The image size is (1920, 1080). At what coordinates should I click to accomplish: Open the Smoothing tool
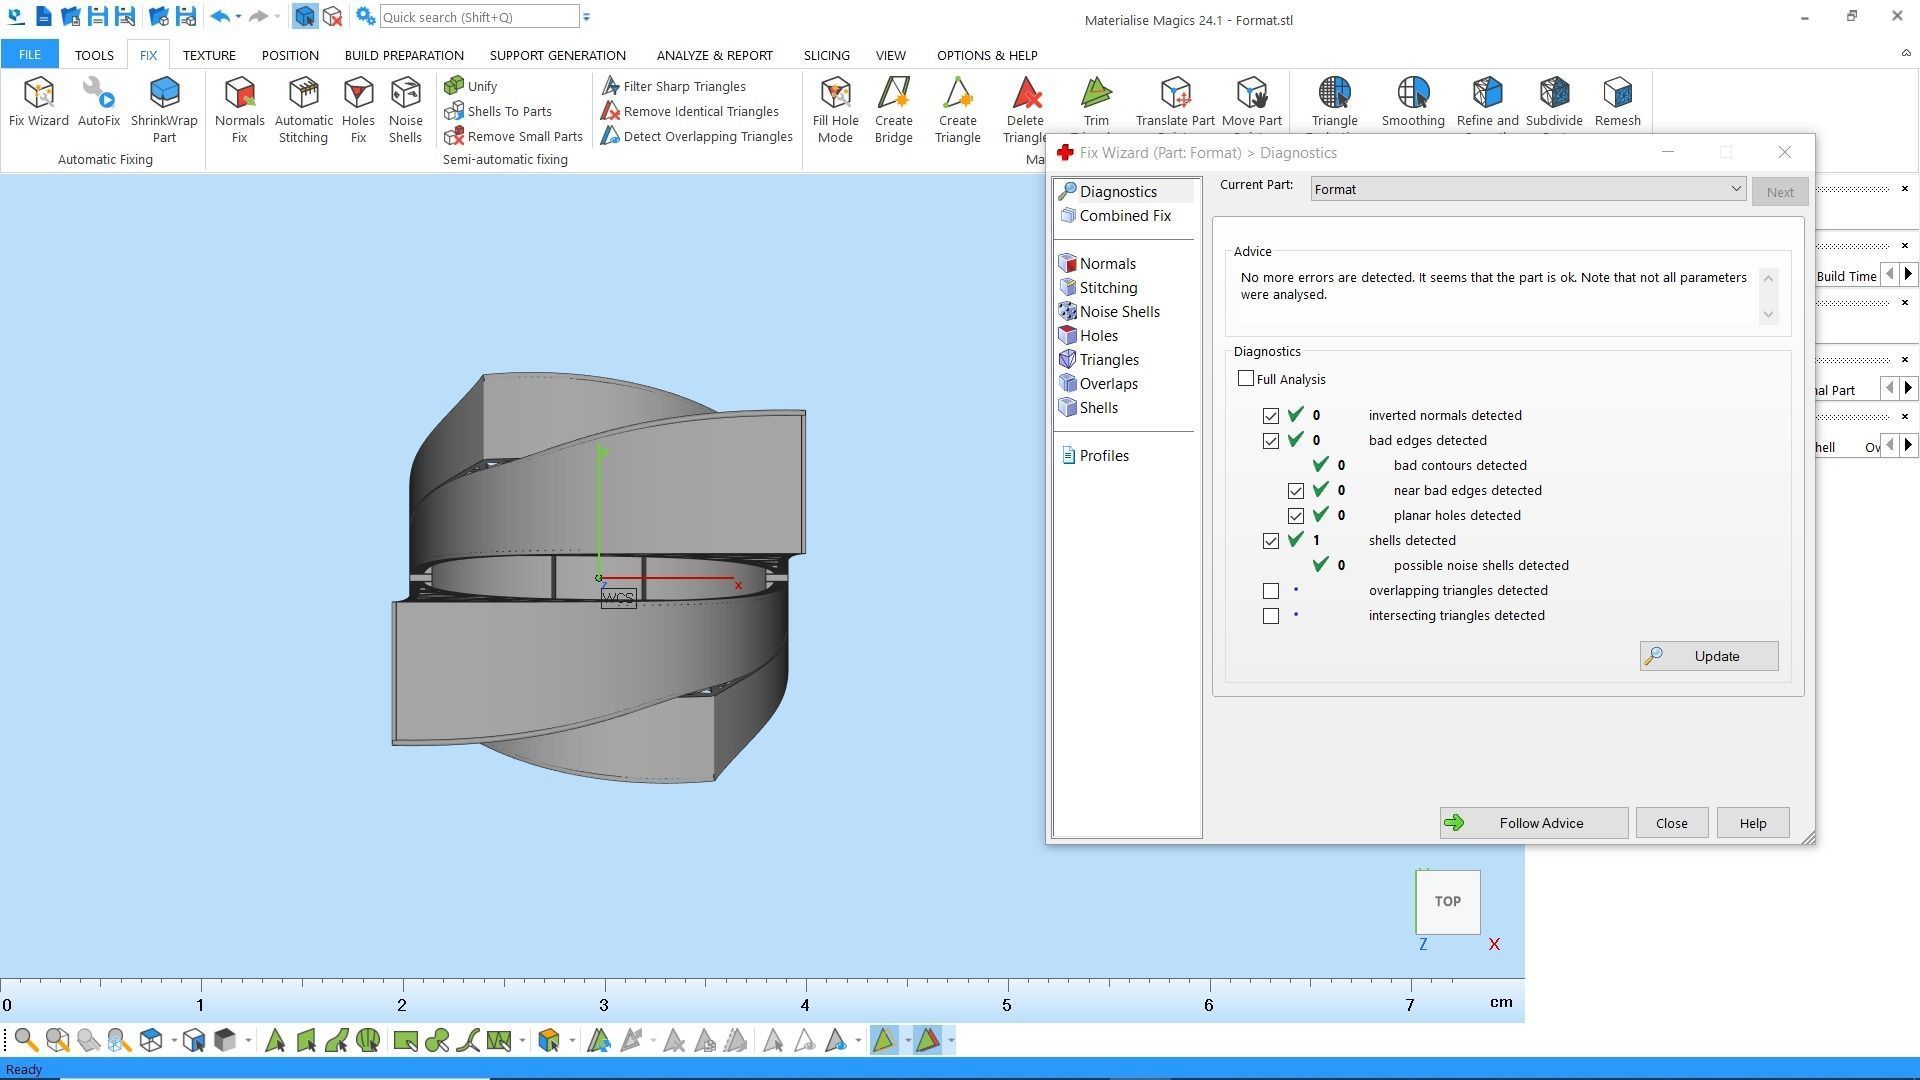[x=1412, y=103]
